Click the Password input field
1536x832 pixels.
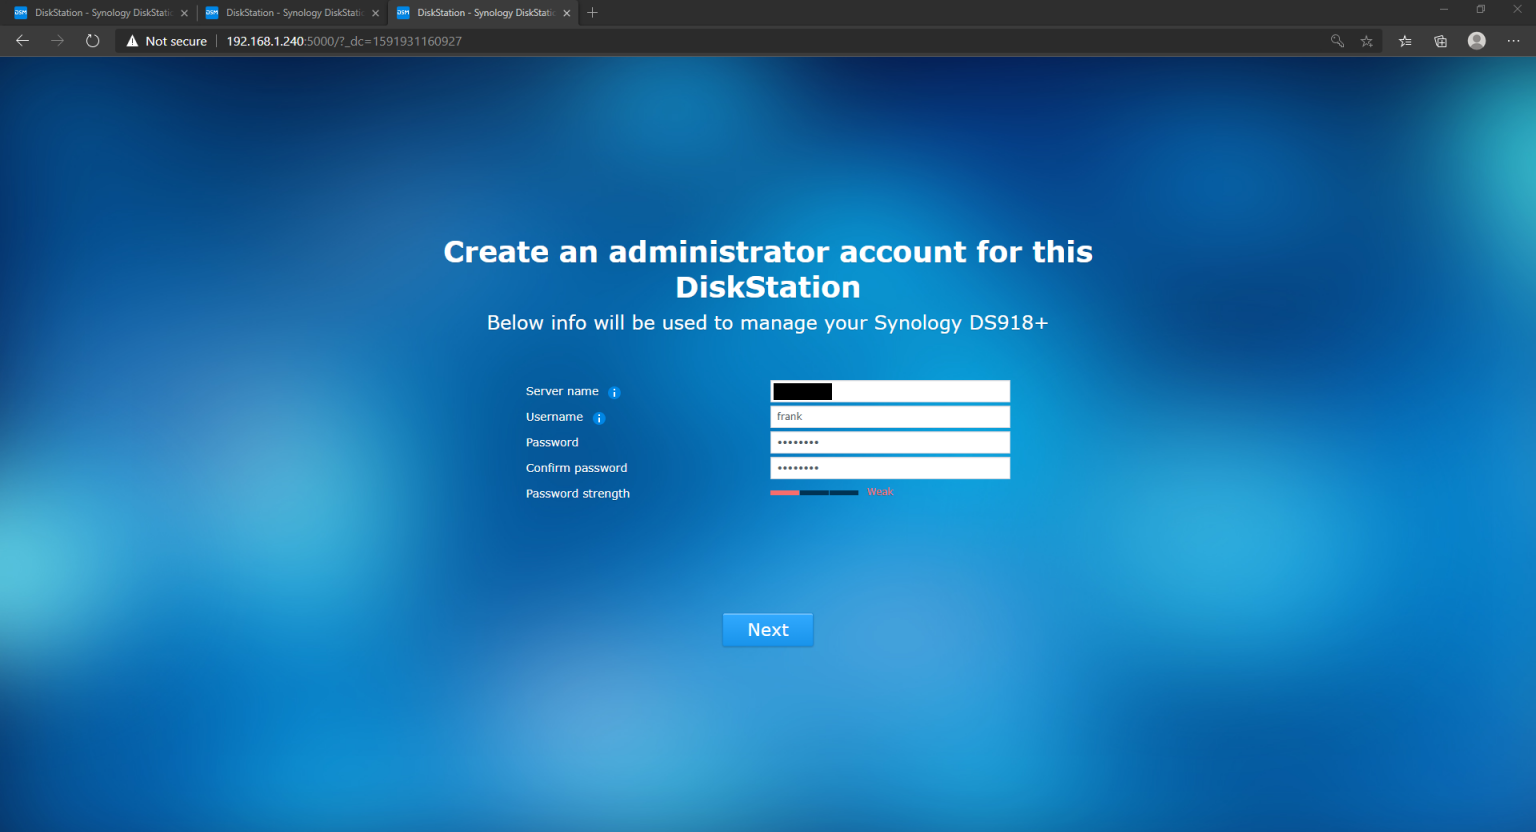[x=889, y=441]
